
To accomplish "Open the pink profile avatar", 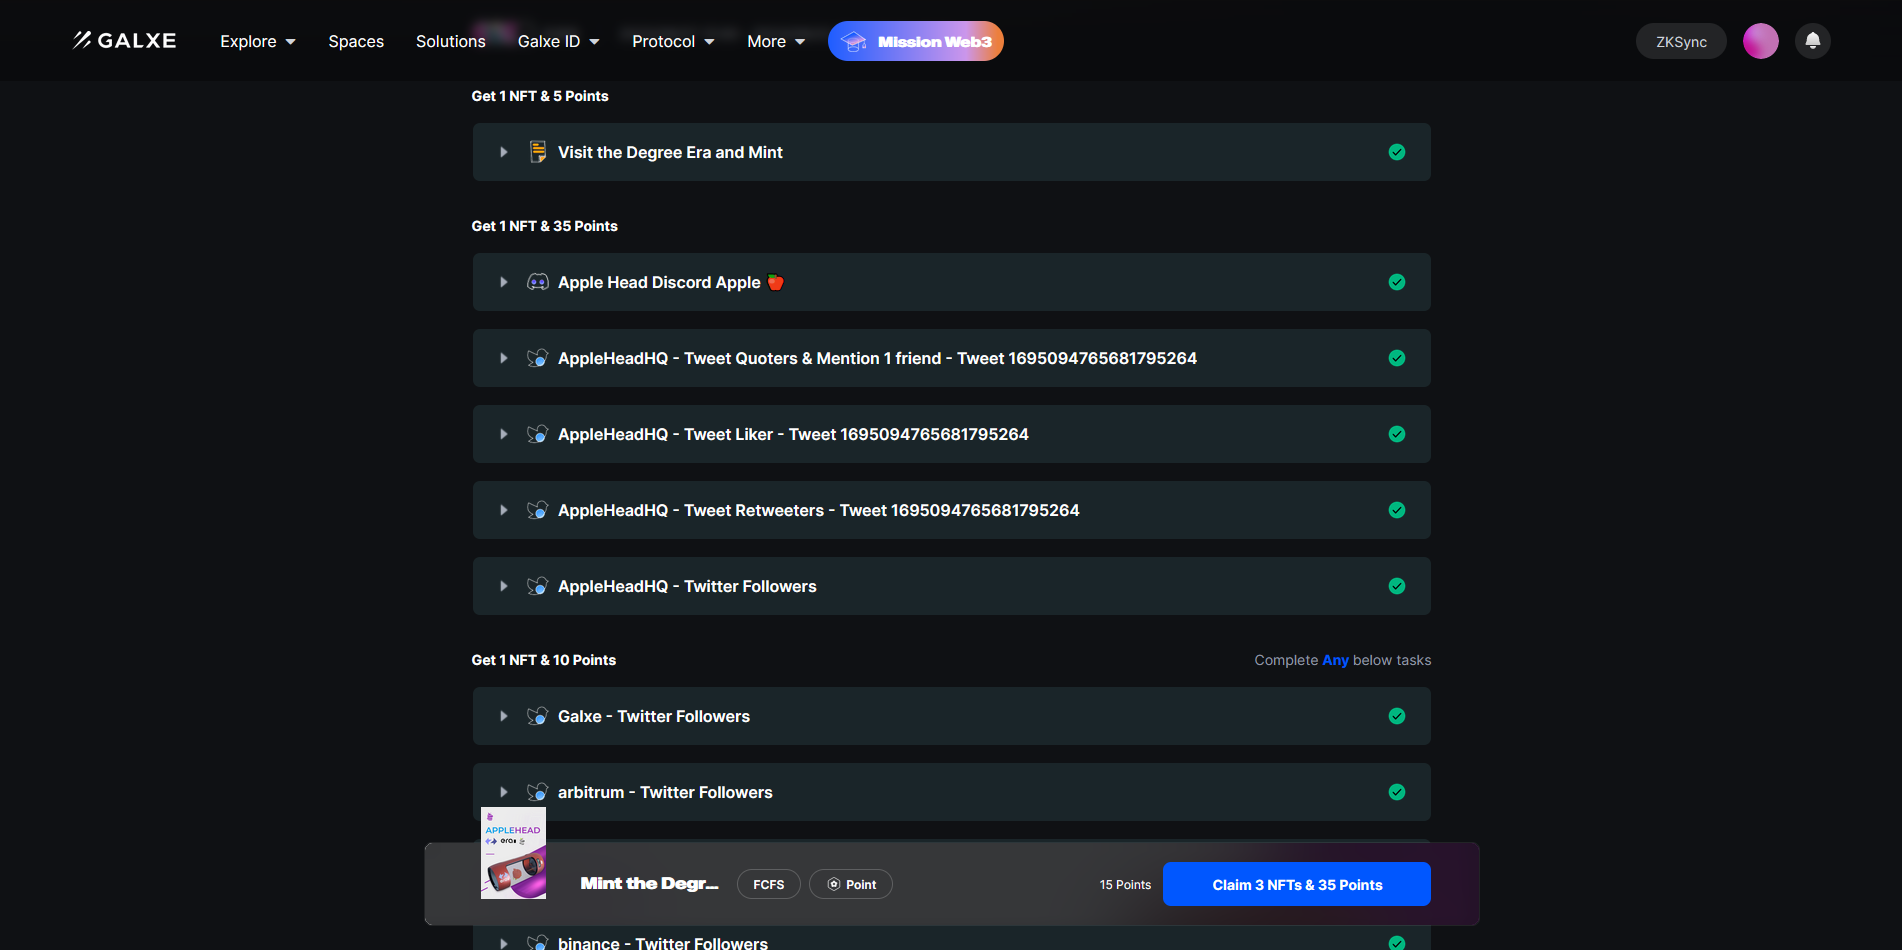I will [x=1760, y=41].
